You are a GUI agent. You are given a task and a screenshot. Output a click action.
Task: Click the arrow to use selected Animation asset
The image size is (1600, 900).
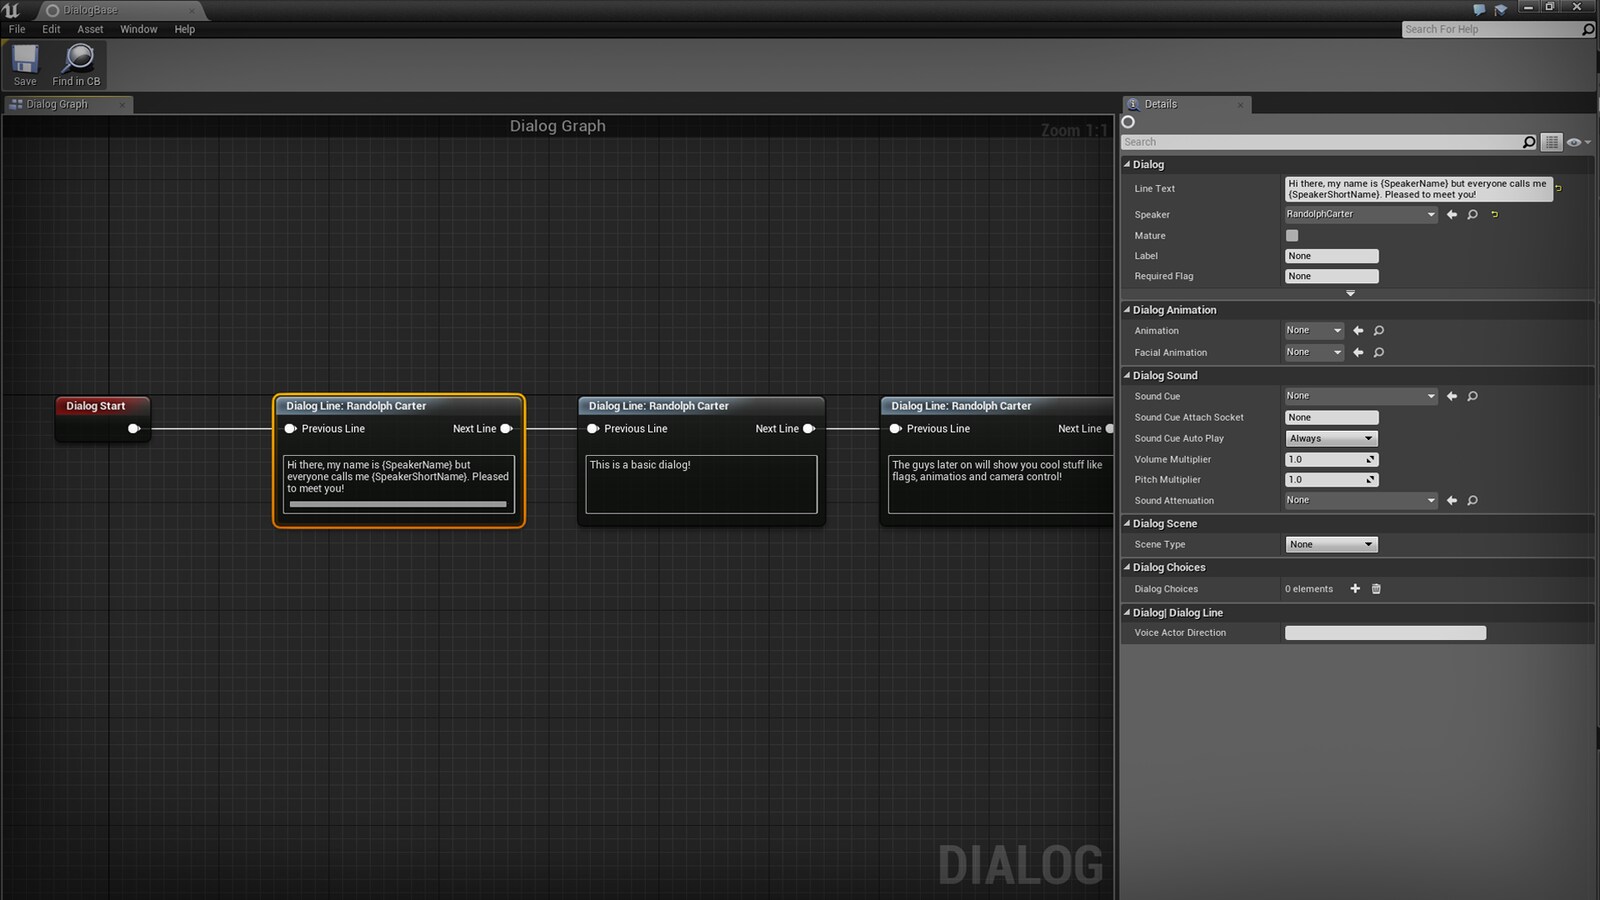[1358, 330]
